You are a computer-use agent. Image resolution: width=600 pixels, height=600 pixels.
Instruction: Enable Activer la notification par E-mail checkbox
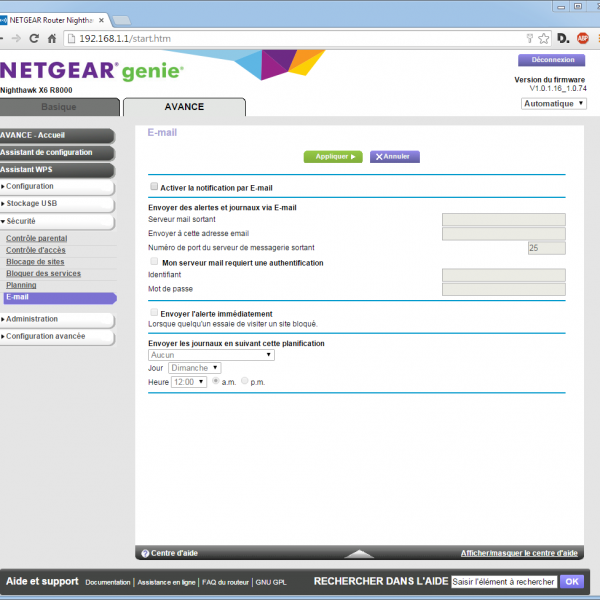pos(154,187)
